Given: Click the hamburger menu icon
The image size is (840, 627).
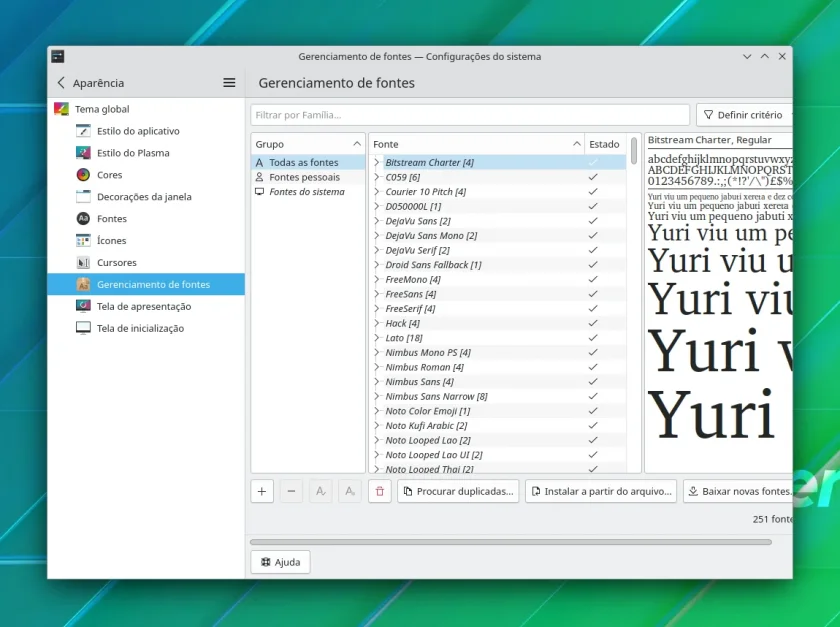Looking at the screenshot, I should [229, 83].
